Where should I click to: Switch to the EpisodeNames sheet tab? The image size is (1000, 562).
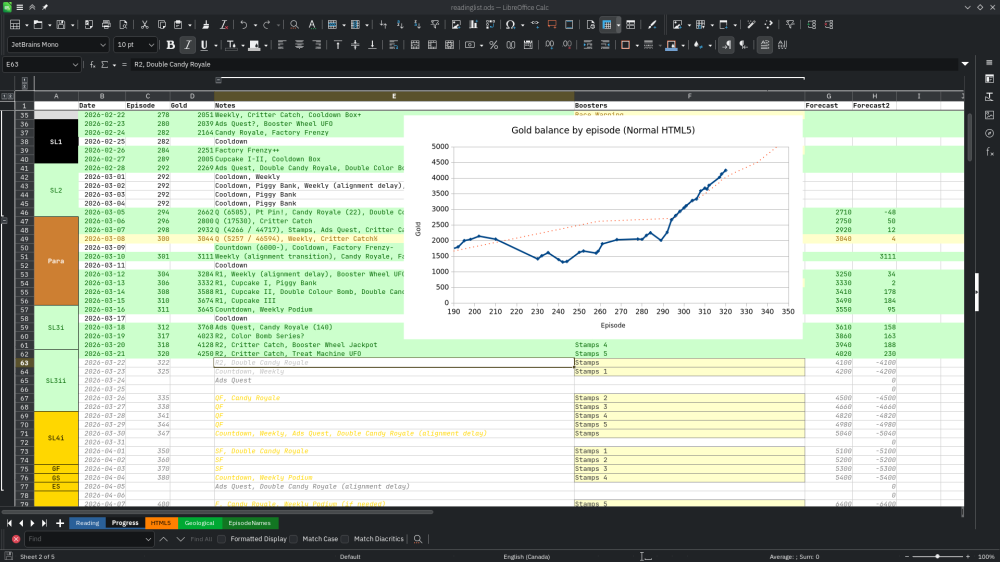pyautogui.click(x=249, y=523)
